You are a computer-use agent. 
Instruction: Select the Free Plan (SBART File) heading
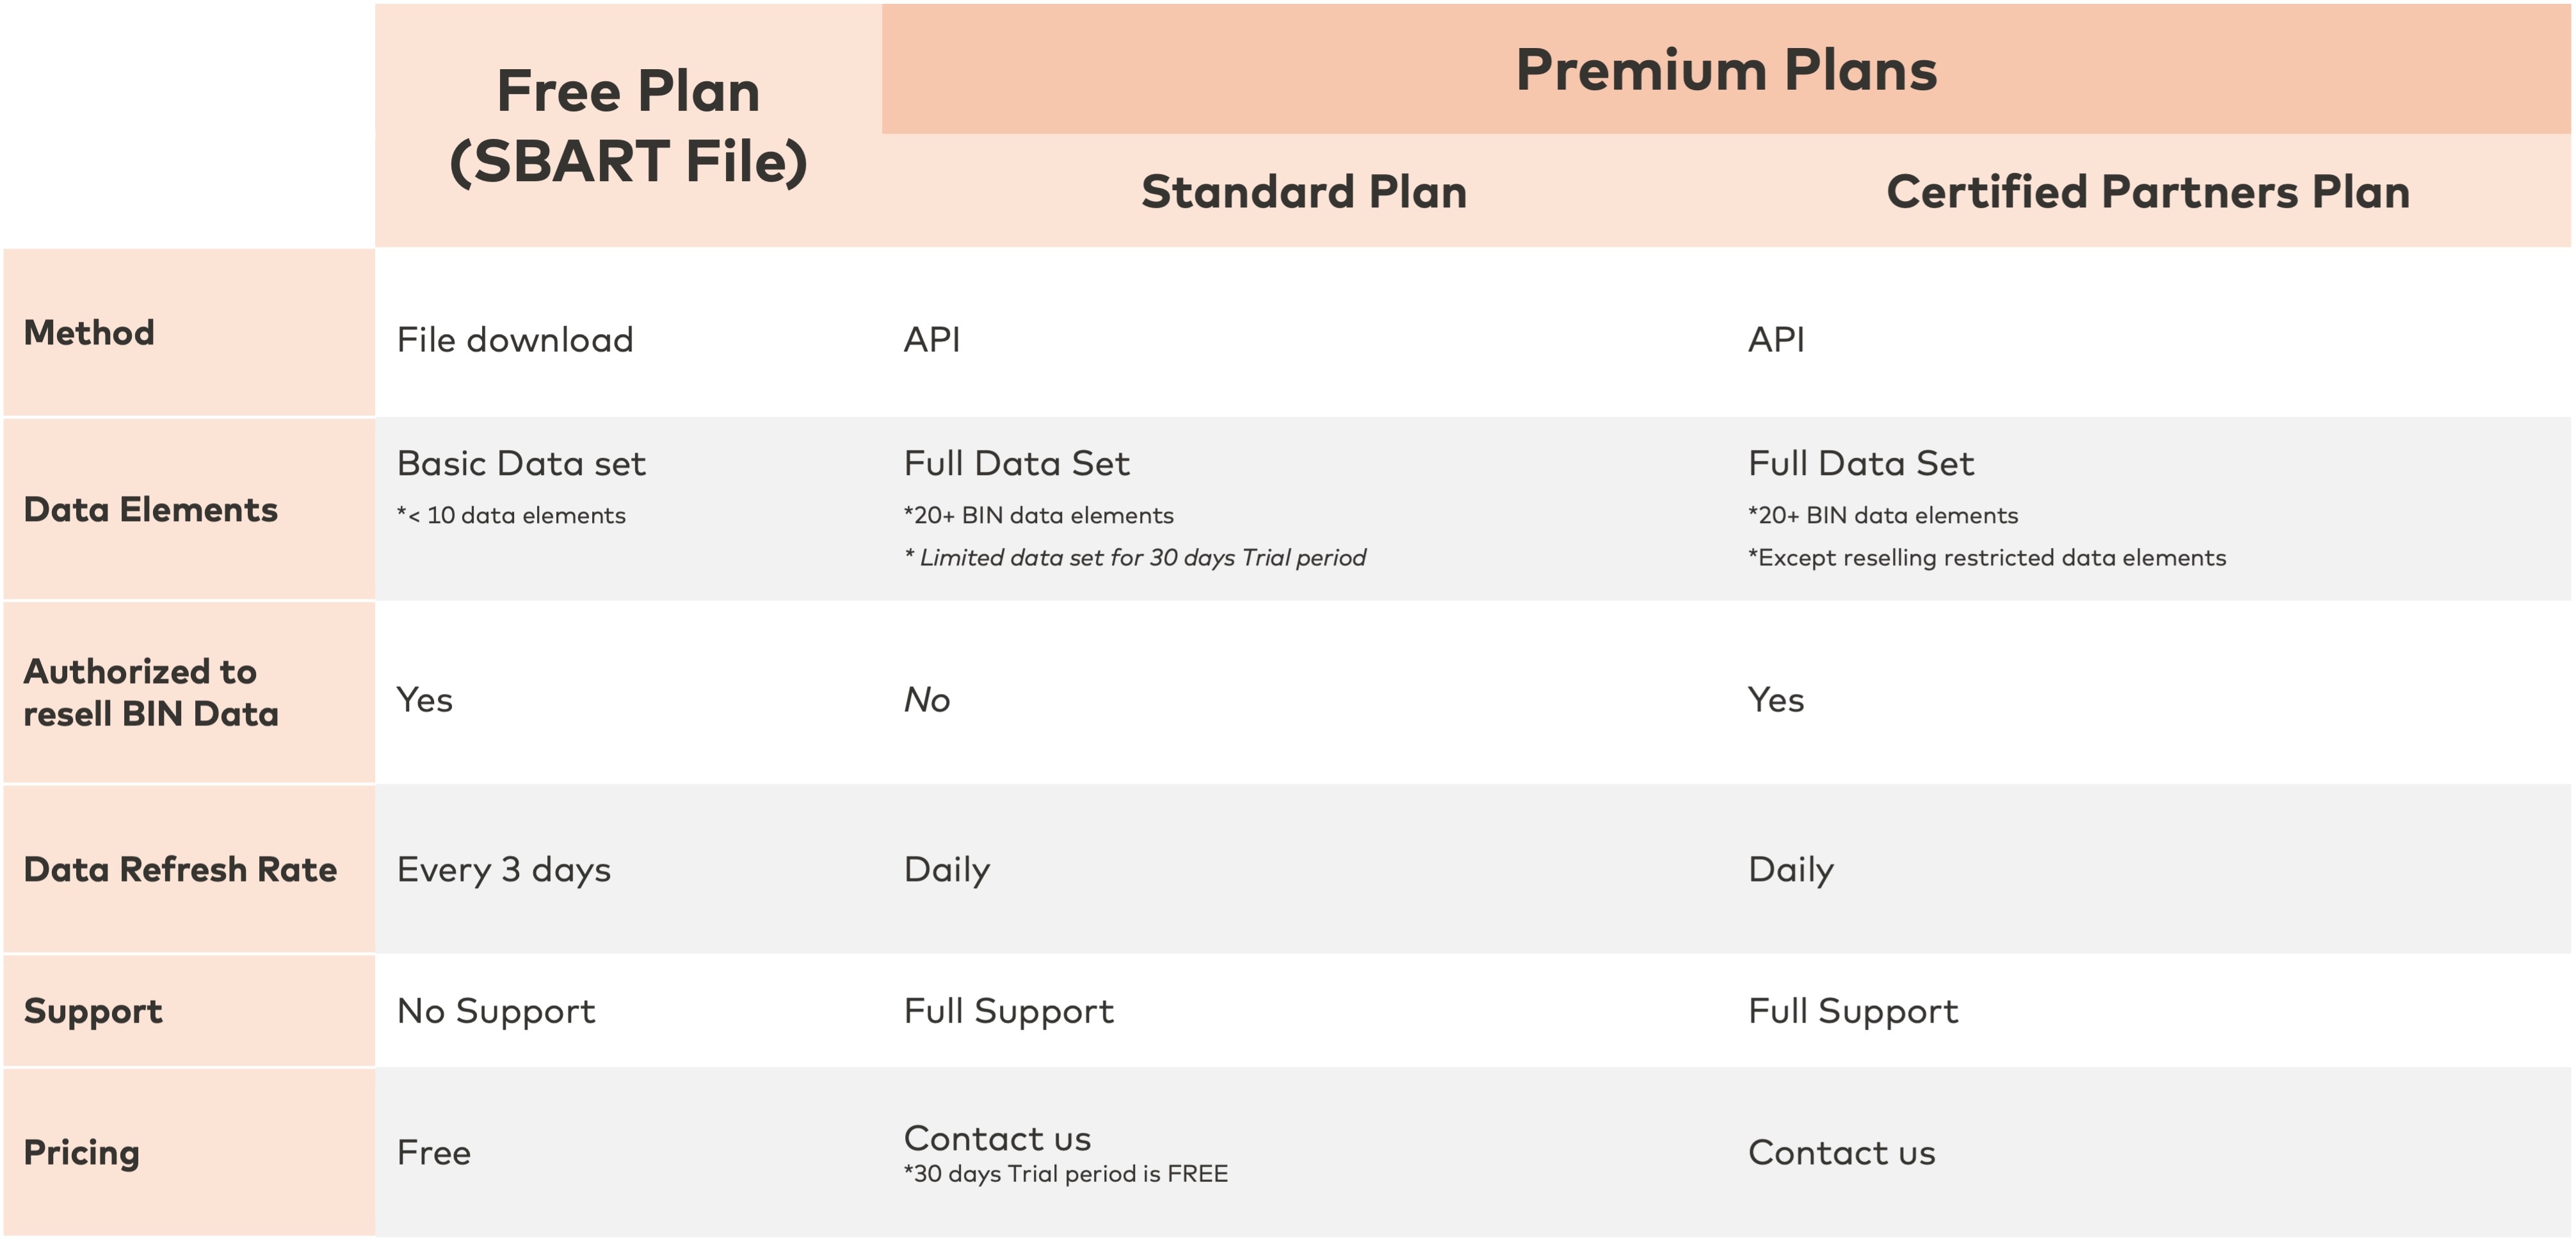(x=628, y=126)
